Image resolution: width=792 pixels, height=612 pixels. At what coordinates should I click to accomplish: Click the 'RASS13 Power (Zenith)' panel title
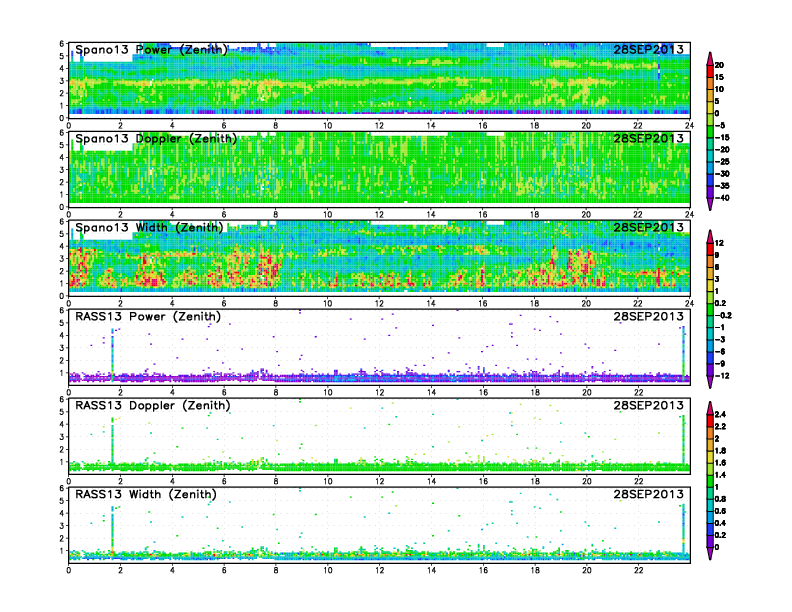pos(148,317)
